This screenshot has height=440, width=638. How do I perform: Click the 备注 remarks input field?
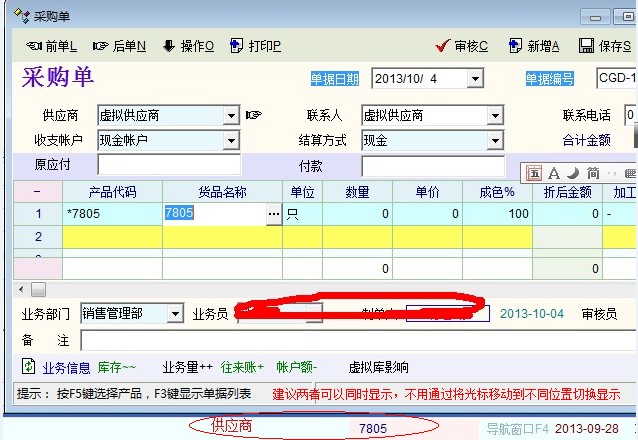[350, 341]
